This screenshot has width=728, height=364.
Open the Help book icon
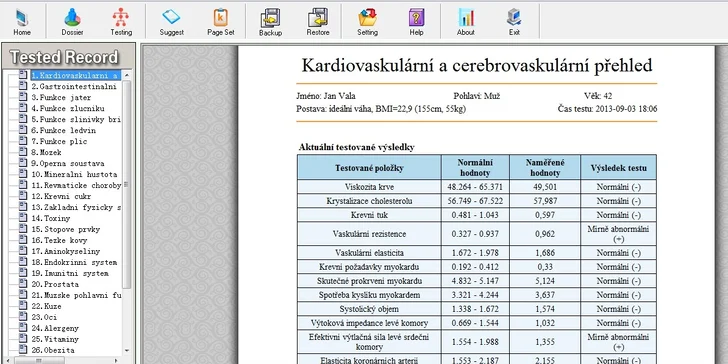pyautogui.click(x=416, y=22)
